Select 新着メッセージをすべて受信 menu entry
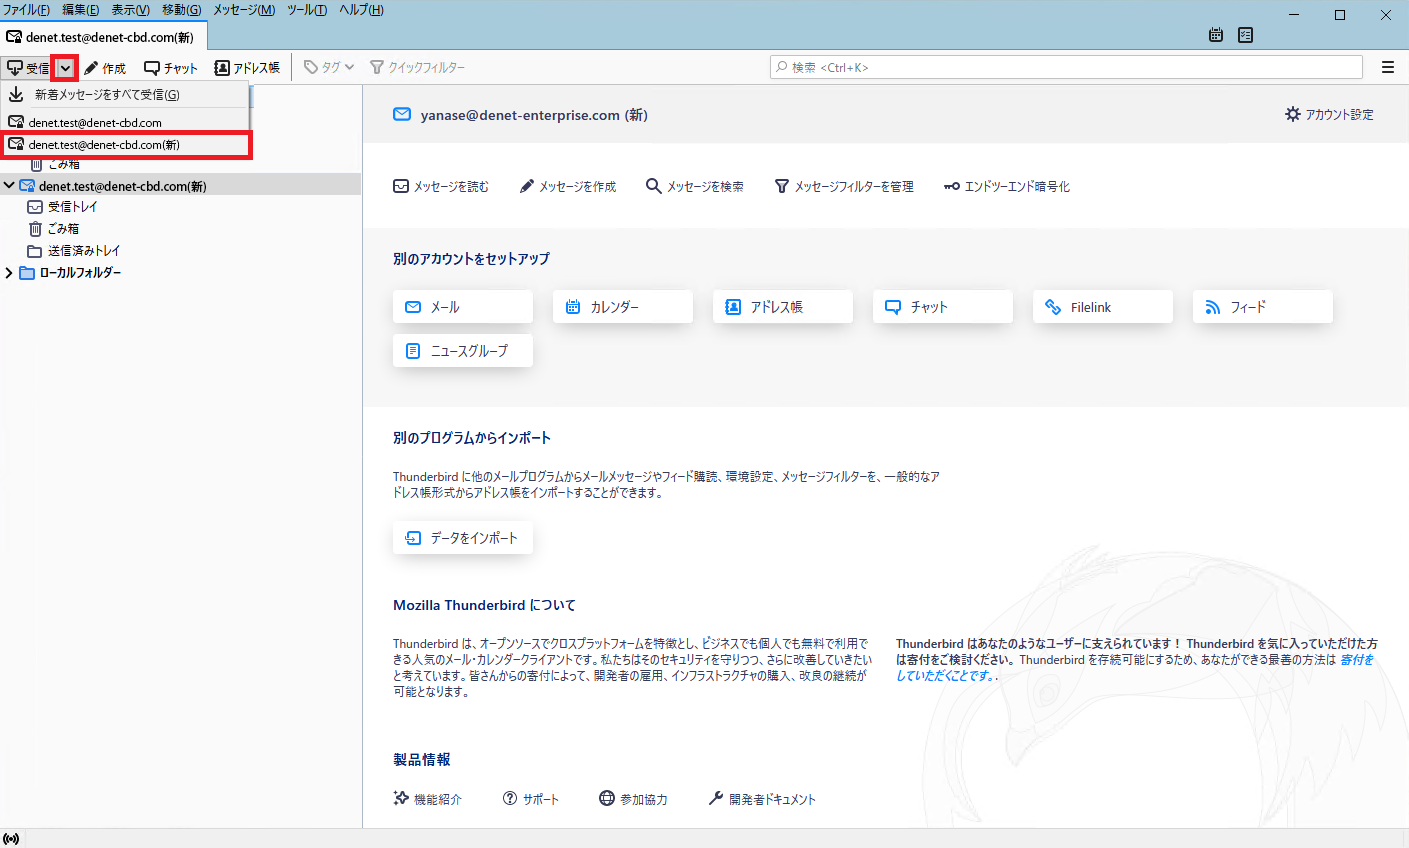This screenshot has width=1409, height=848. 124,95
